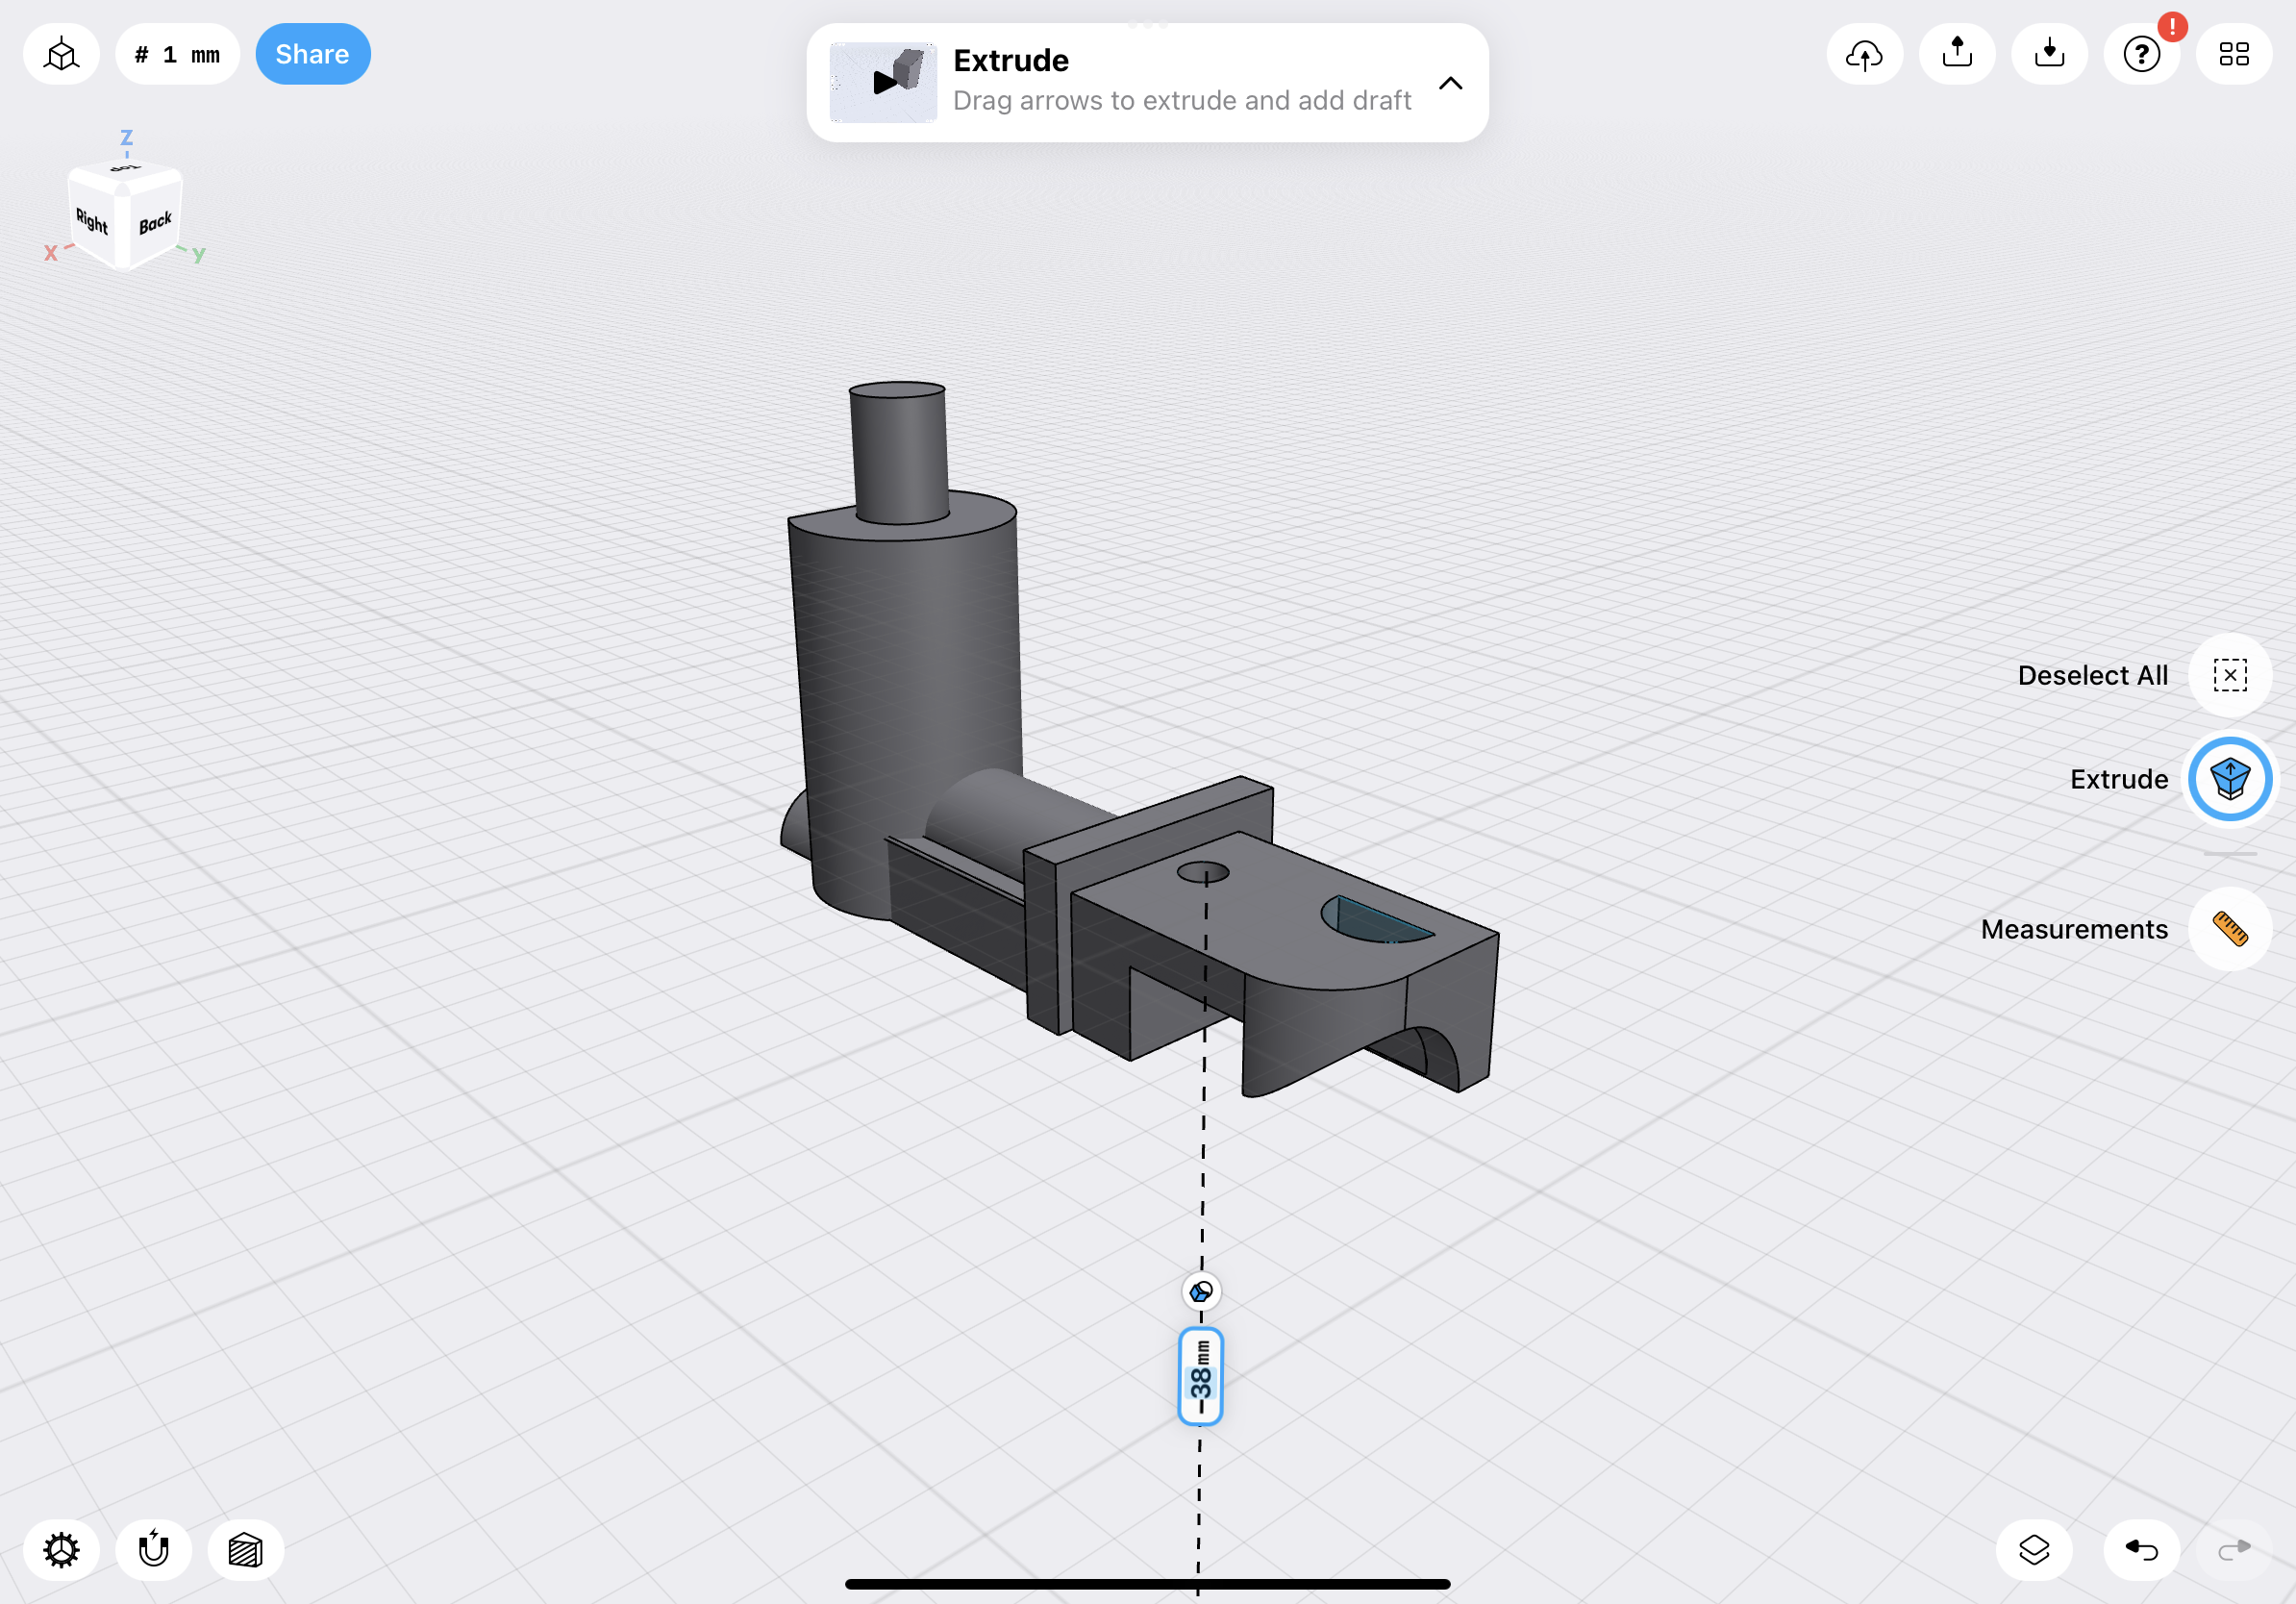The width and height of the screenshot is (2296, 1604).
Task: Toggle the snapping magnet icon
Action: pos(153,1550)
